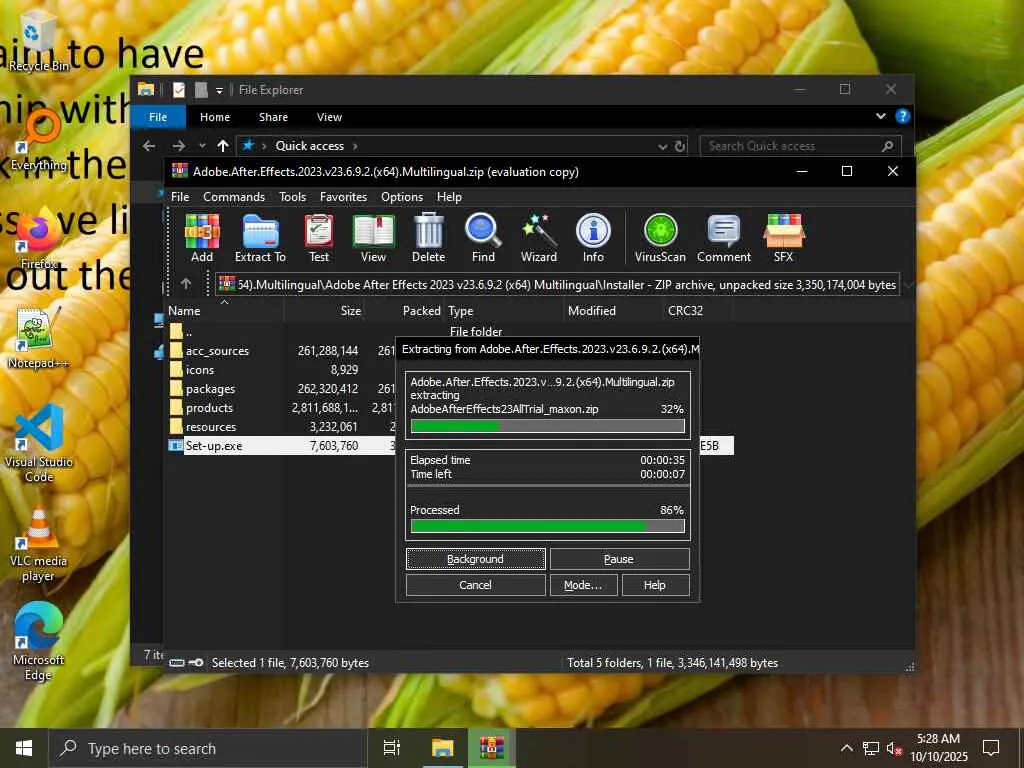
Task: Click the taskbar search box
Action: pos(209,748)
